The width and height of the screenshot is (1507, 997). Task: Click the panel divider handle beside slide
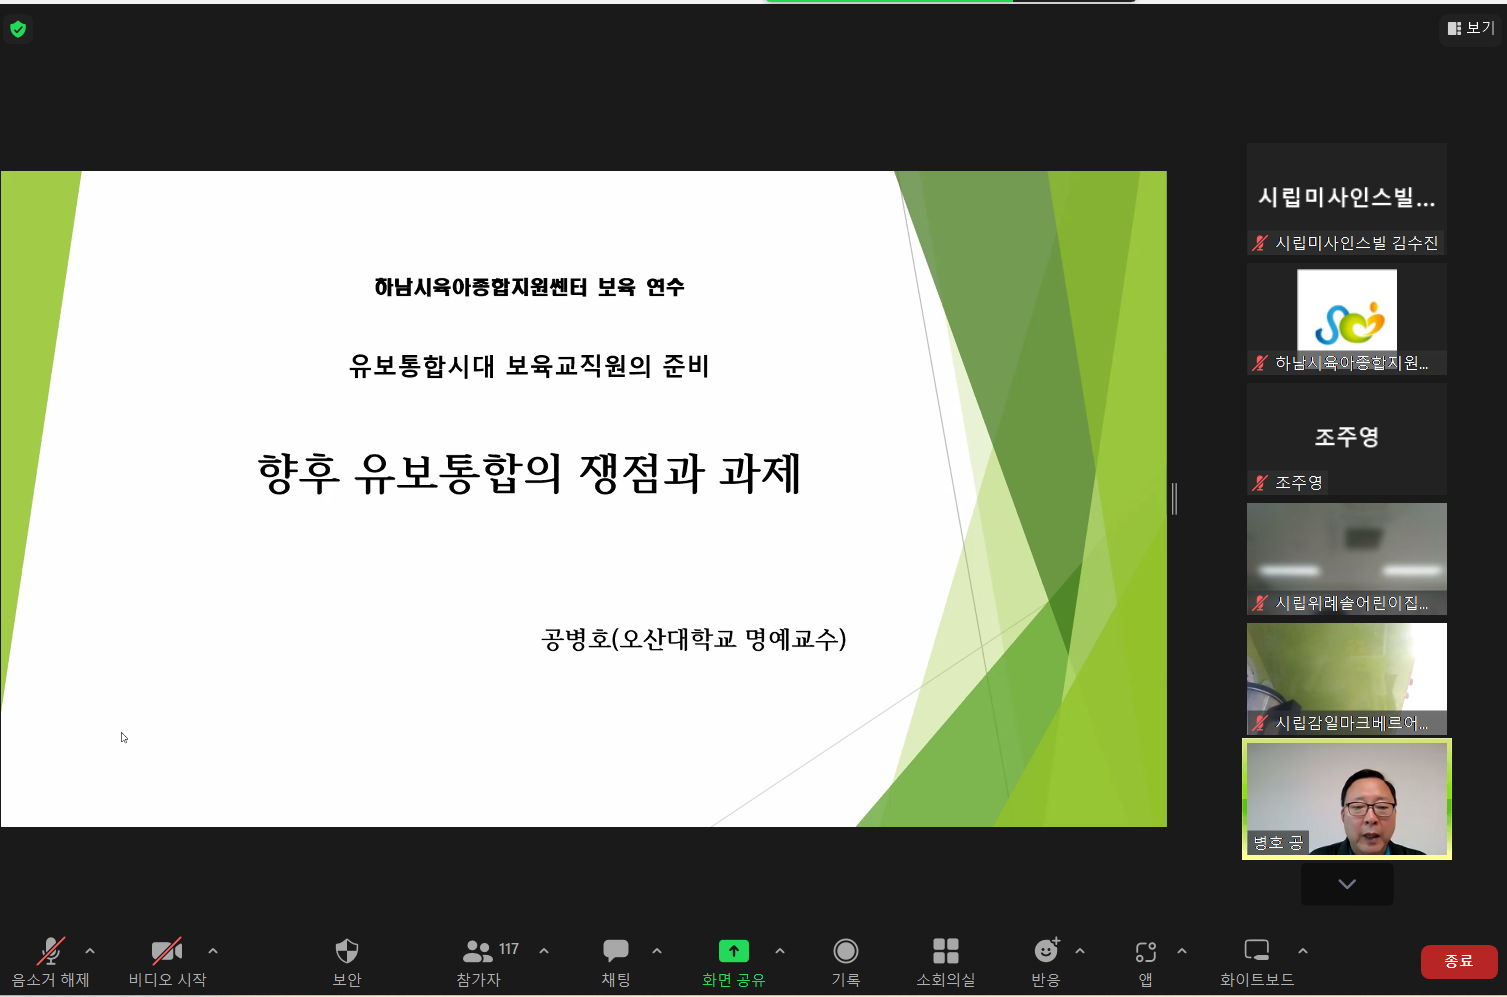pyautogui.click(x=1174, y=498)
